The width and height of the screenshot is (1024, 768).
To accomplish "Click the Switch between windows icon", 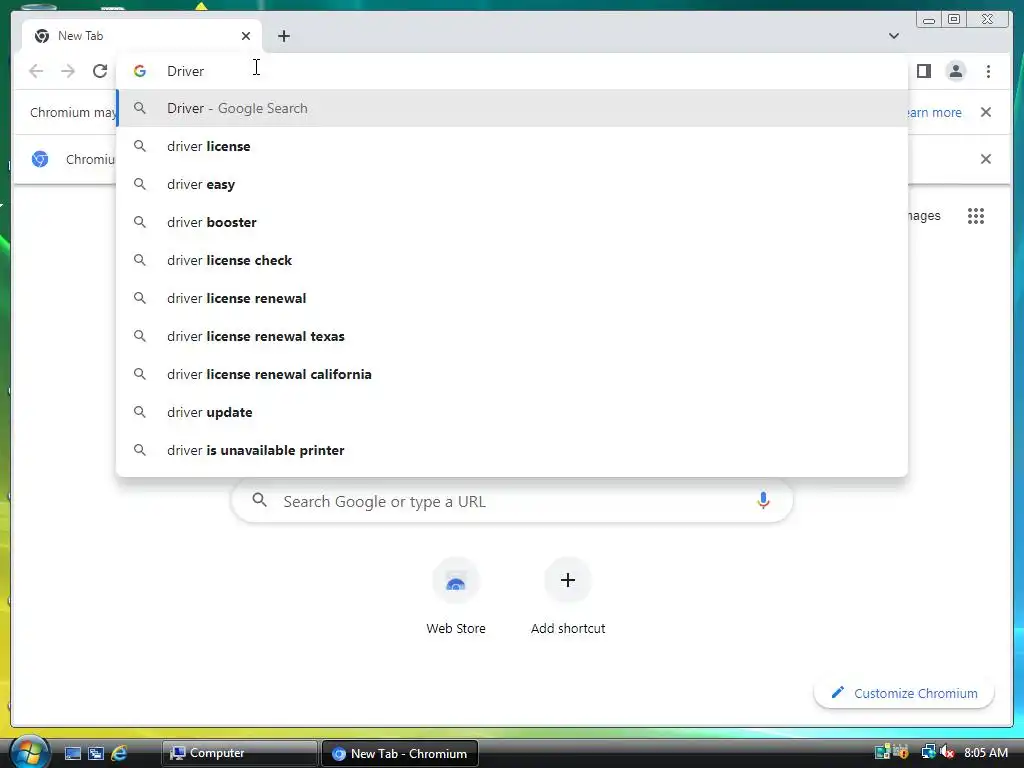I will (x=96, y=753).
